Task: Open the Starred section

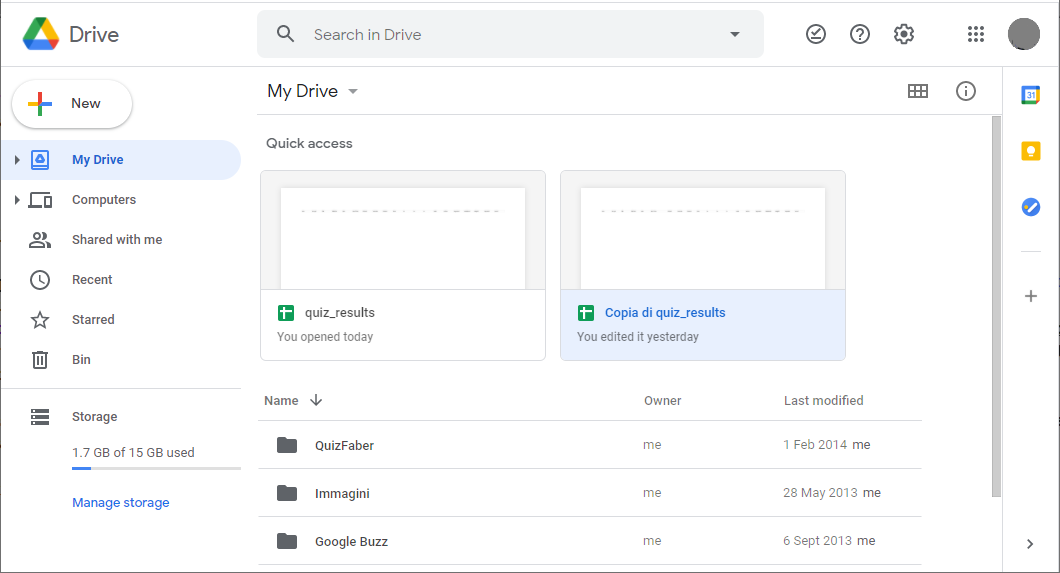Action: click(x=93, y=320)
